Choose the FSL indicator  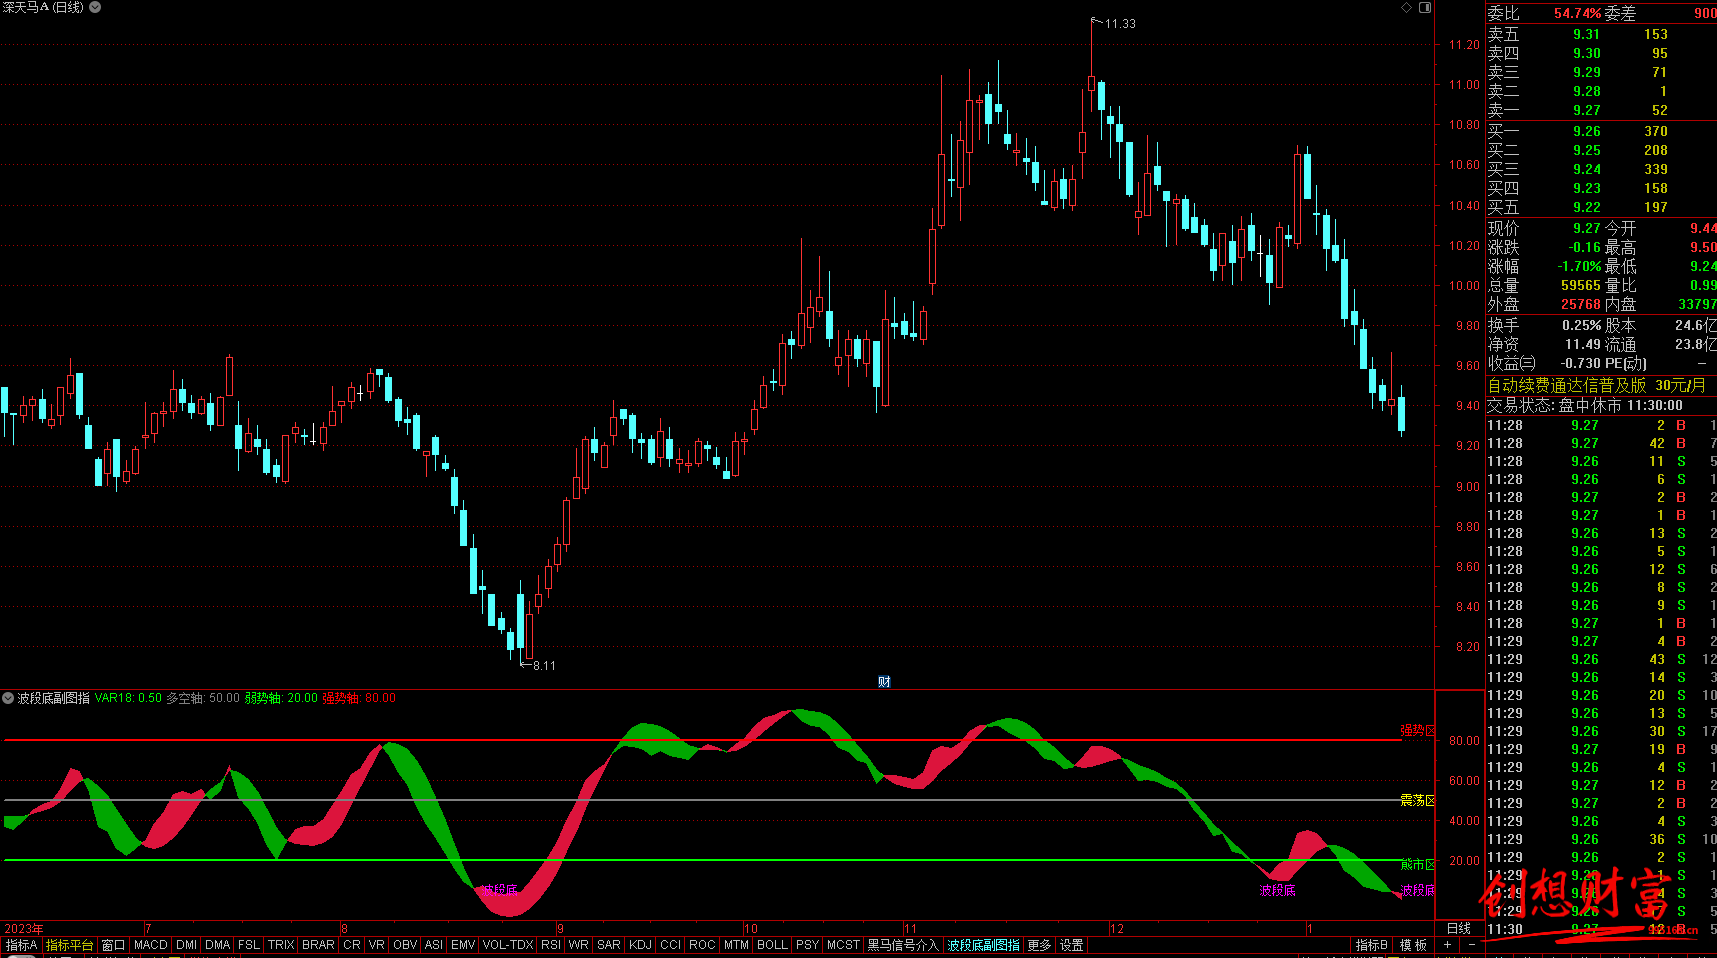pyautogui.click(x=249, y=945)
